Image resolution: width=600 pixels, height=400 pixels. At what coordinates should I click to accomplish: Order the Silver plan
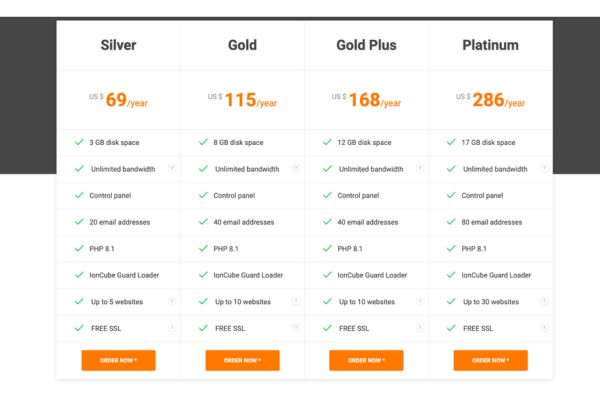(x=118, y=360)
